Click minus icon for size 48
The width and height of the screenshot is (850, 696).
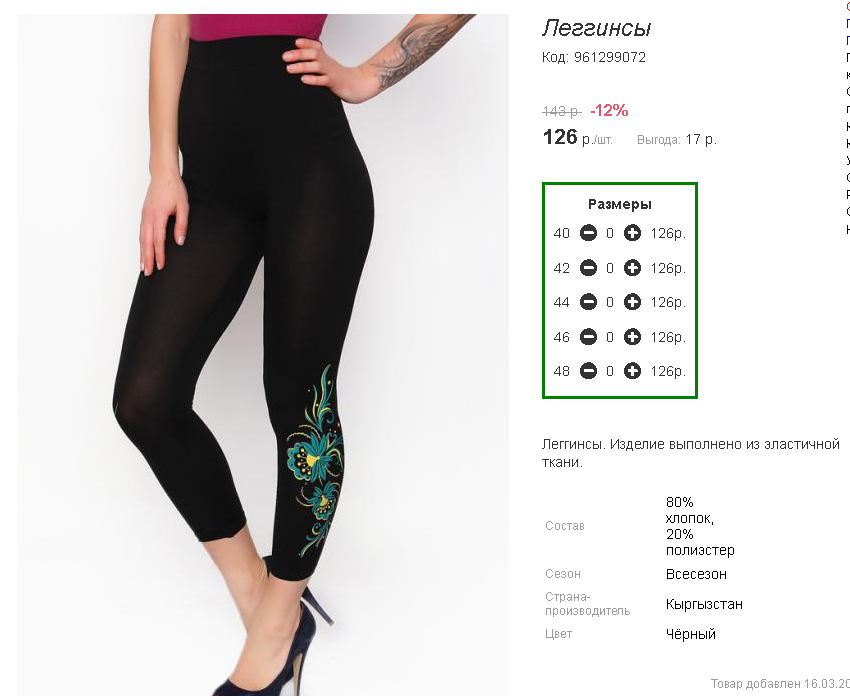click(588, 371)
